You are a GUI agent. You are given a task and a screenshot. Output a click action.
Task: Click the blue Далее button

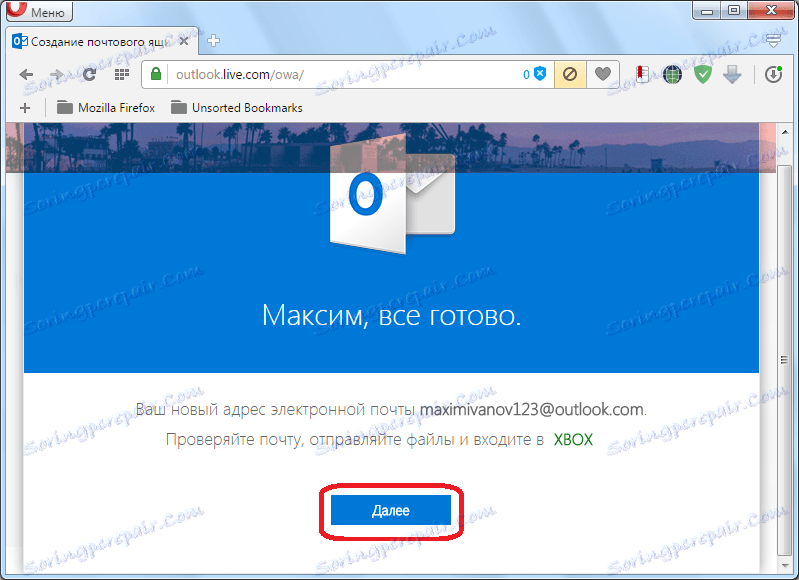[x=391, y=510]
